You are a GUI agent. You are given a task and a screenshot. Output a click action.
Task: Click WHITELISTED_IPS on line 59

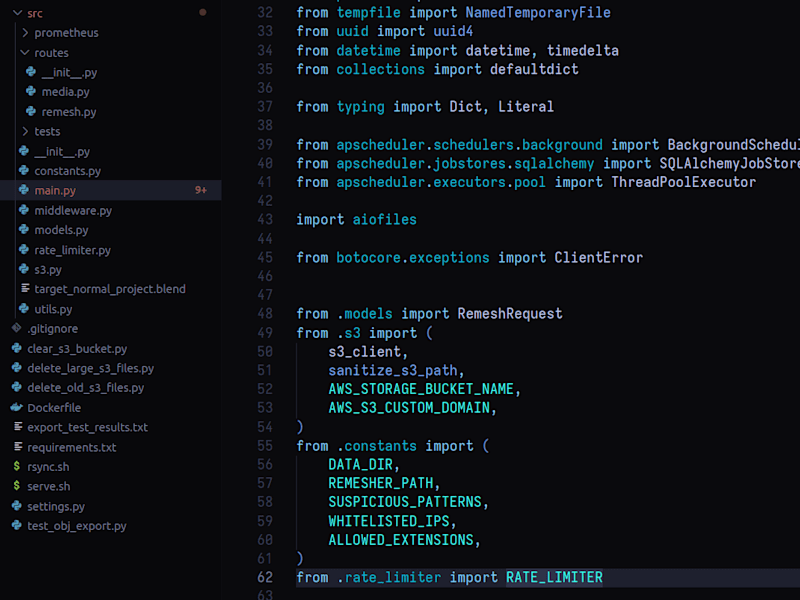click(x=389, y=521)
